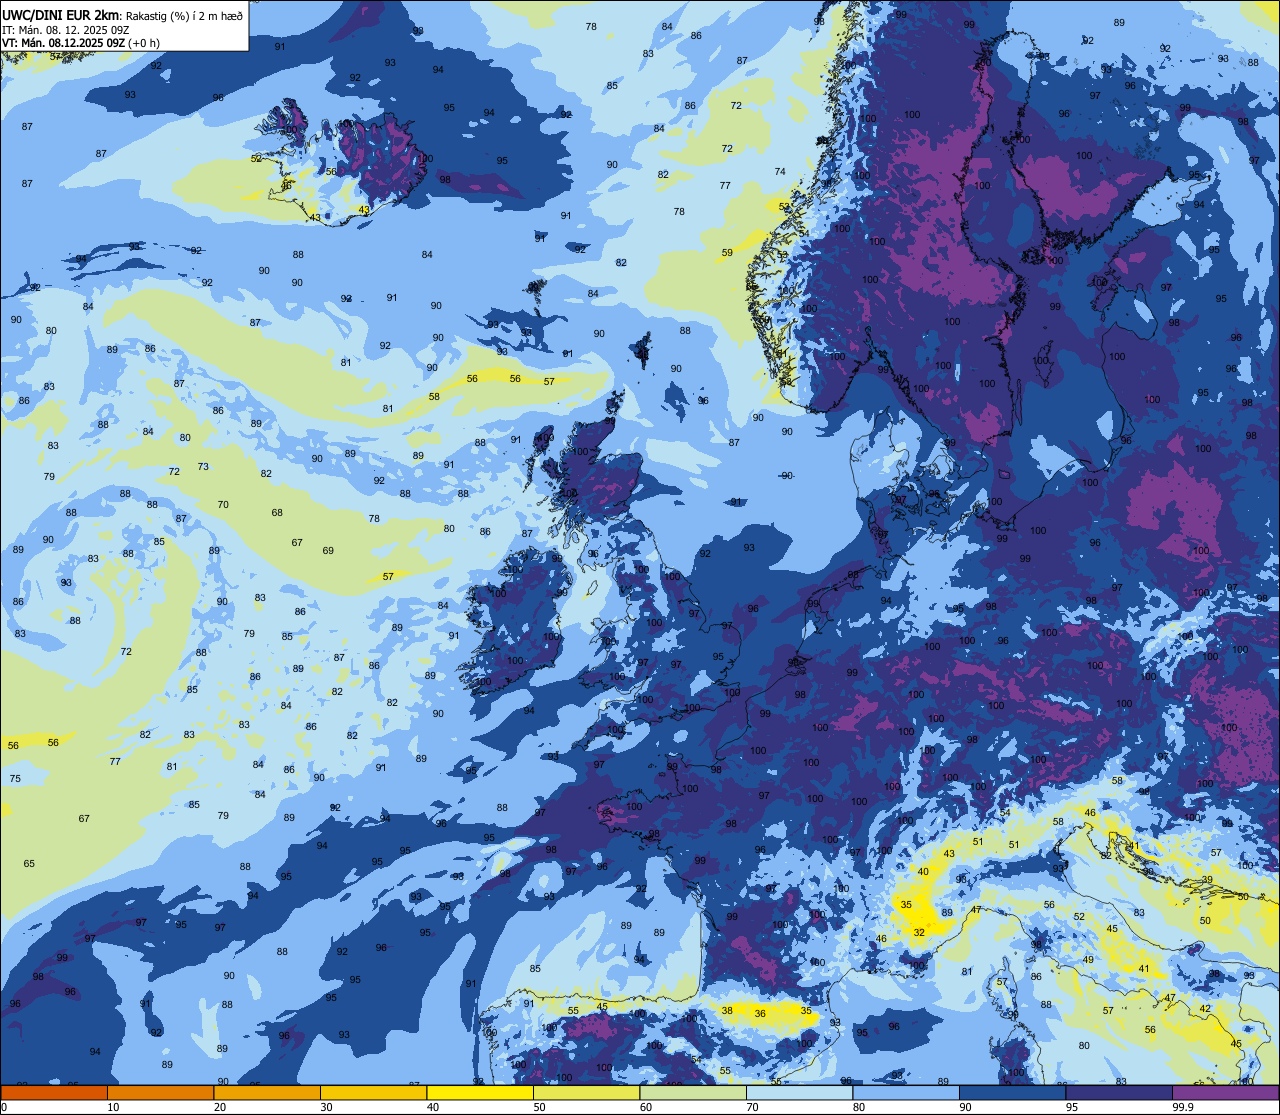Click the "Rakastig (%) í 2 m hæð" label
The height and width of the screenshot is (1115, 1280).
coord(183,15)
